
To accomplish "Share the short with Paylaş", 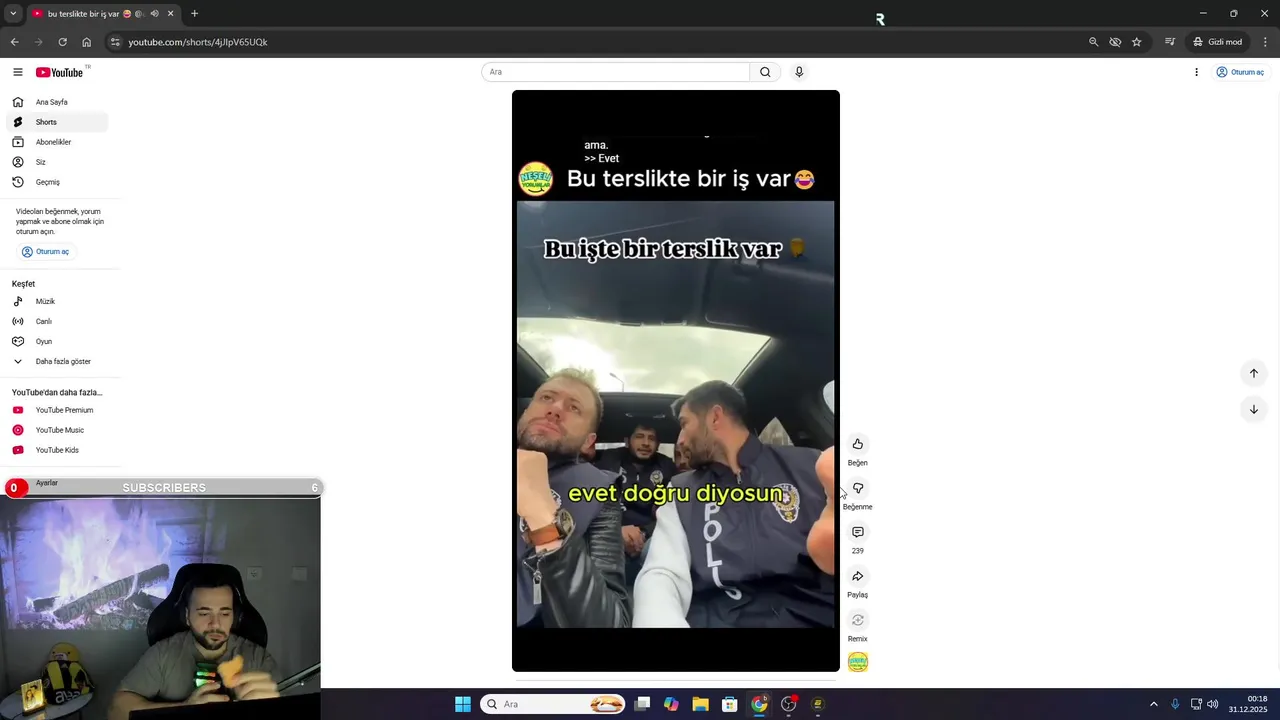I will click(857, 576).
